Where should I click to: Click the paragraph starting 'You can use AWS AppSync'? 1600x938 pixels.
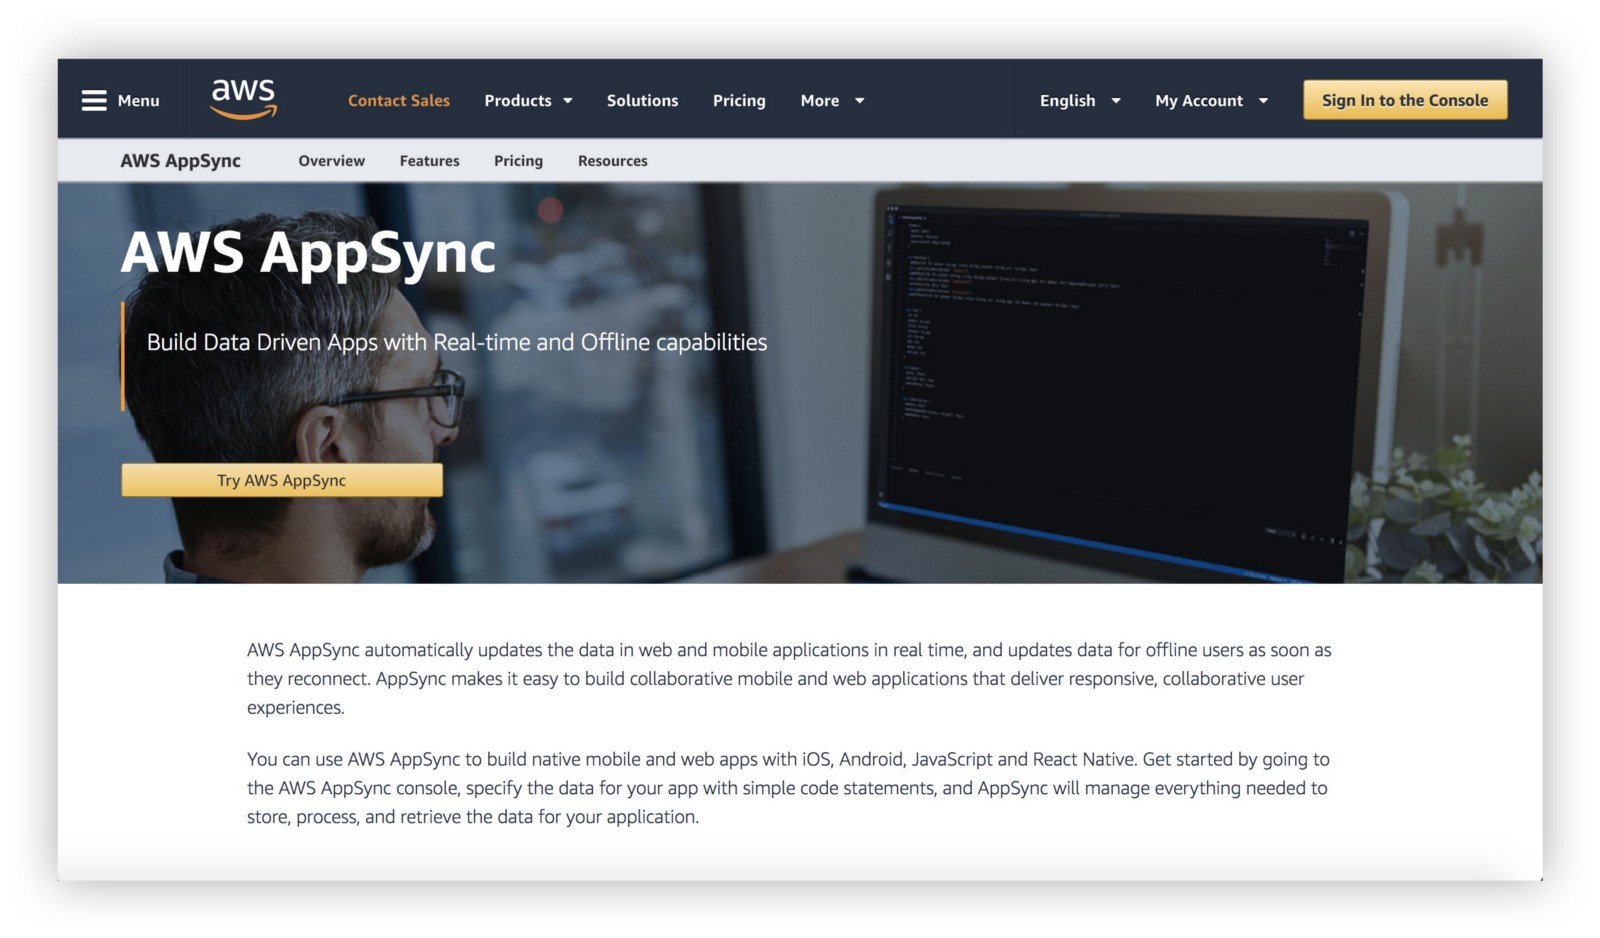[788, 788]
